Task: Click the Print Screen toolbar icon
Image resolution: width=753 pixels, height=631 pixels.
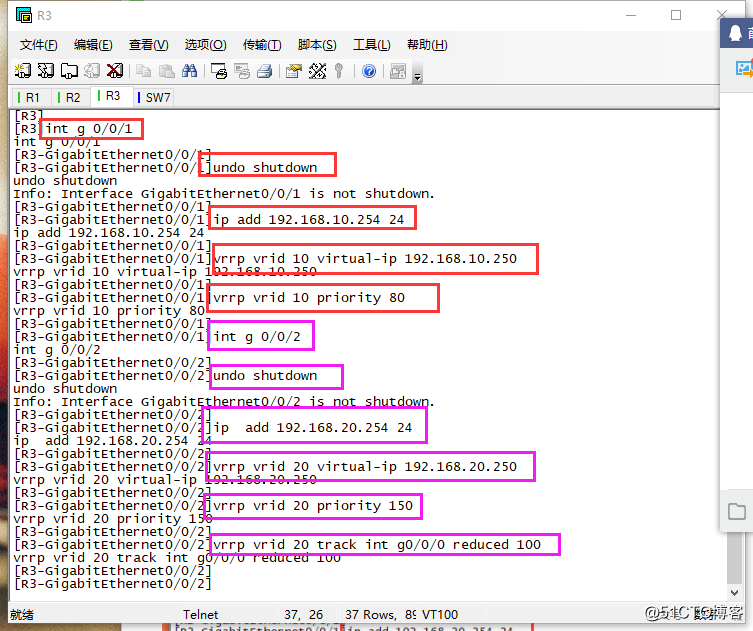Action: [219, 71]
